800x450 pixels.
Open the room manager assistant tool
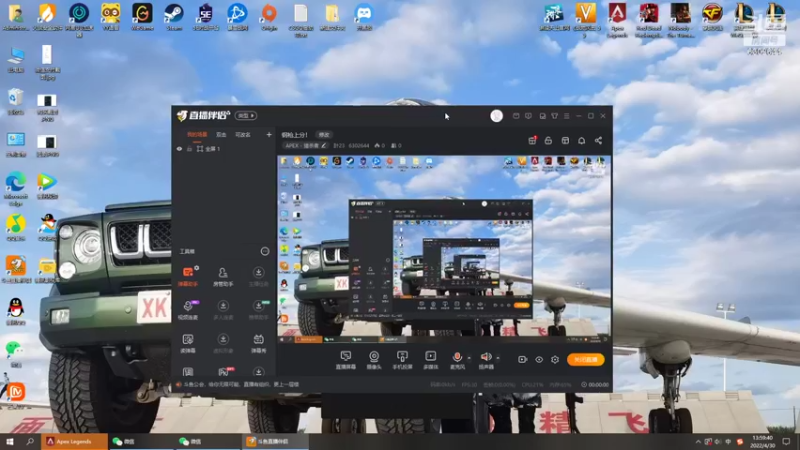point(223,277)
